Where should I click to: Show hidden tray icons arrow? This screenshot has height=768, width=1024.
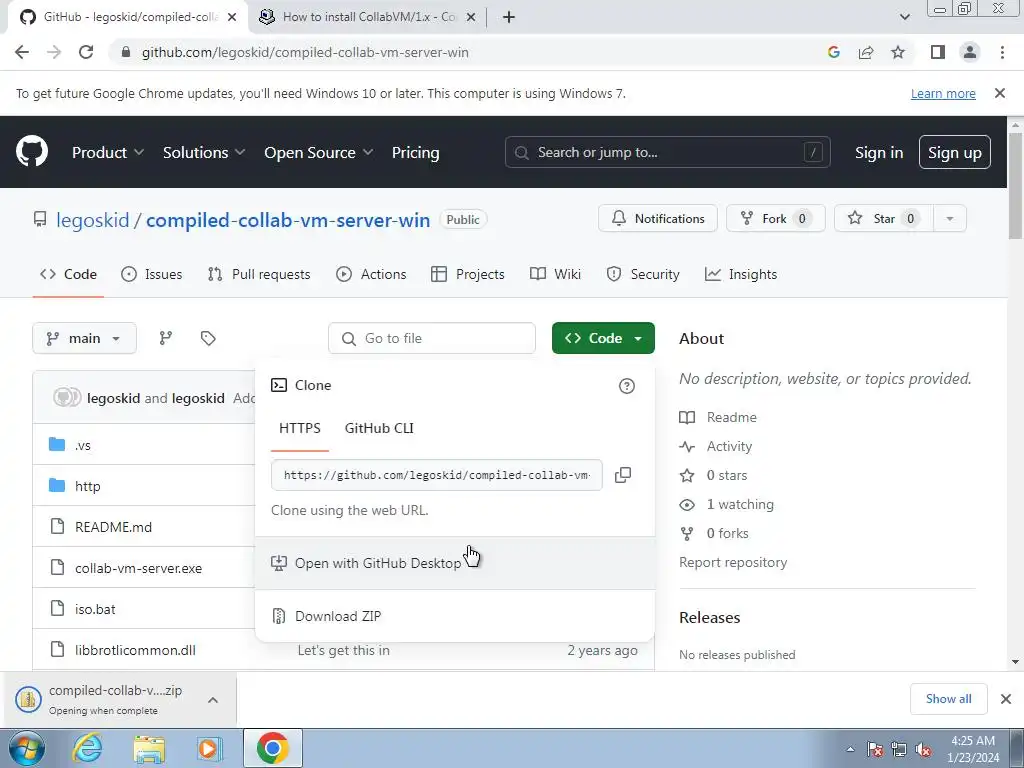point(850,750)
